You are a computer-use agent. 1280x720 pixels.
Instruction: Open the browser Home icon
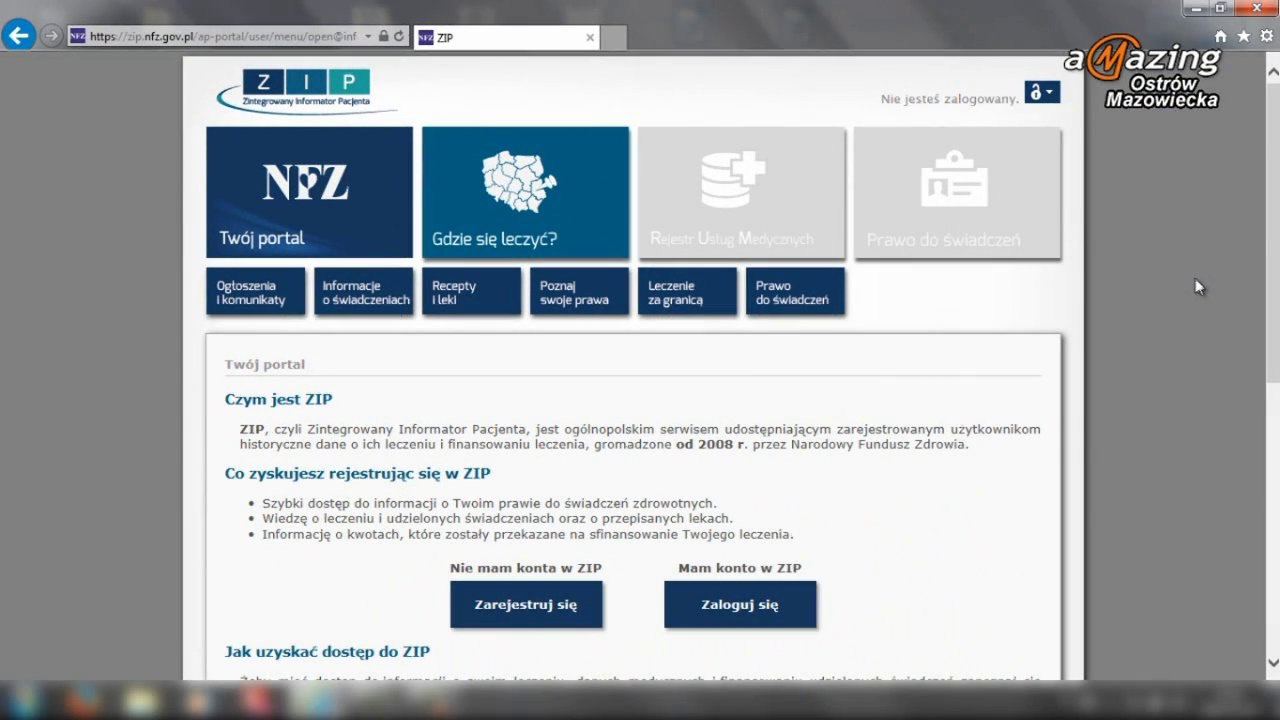point(1220,36)
